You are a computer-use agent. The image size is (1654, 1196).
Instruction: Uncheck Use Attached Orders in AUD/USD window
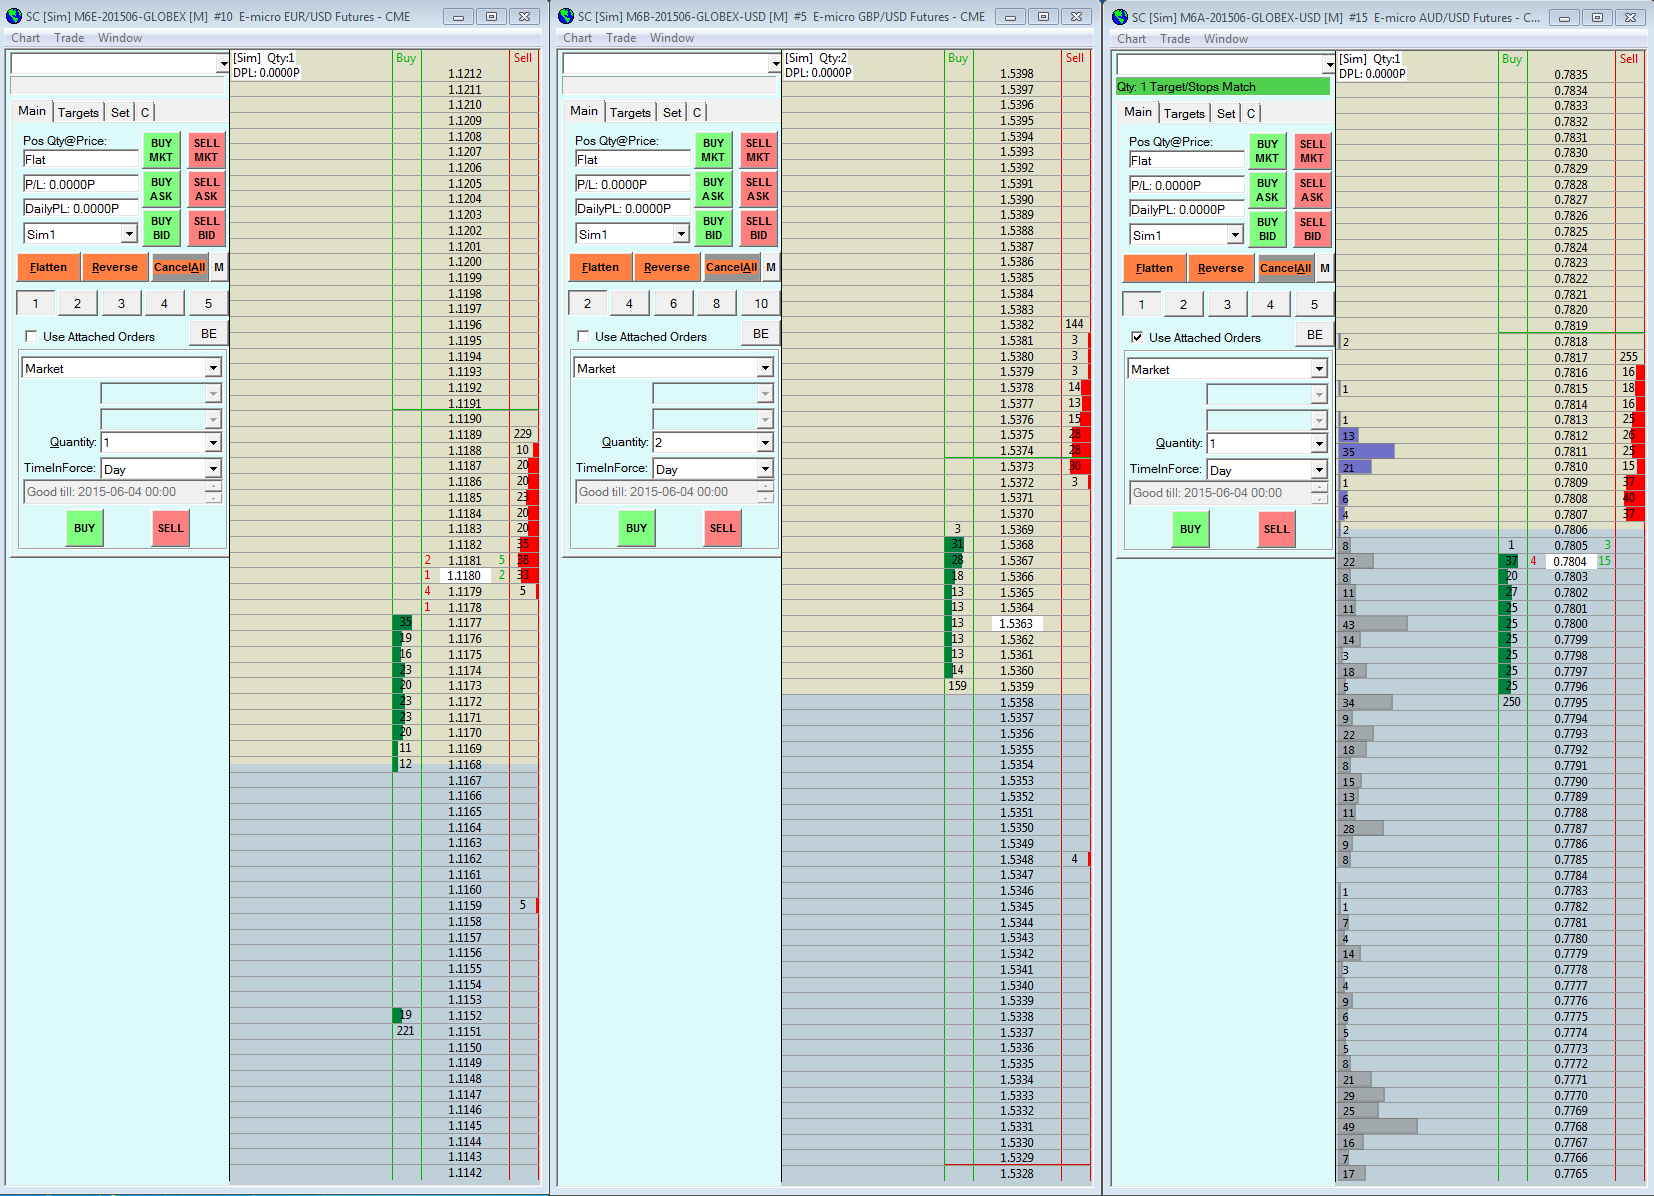pyautogui.click(x=1137, y=338)
